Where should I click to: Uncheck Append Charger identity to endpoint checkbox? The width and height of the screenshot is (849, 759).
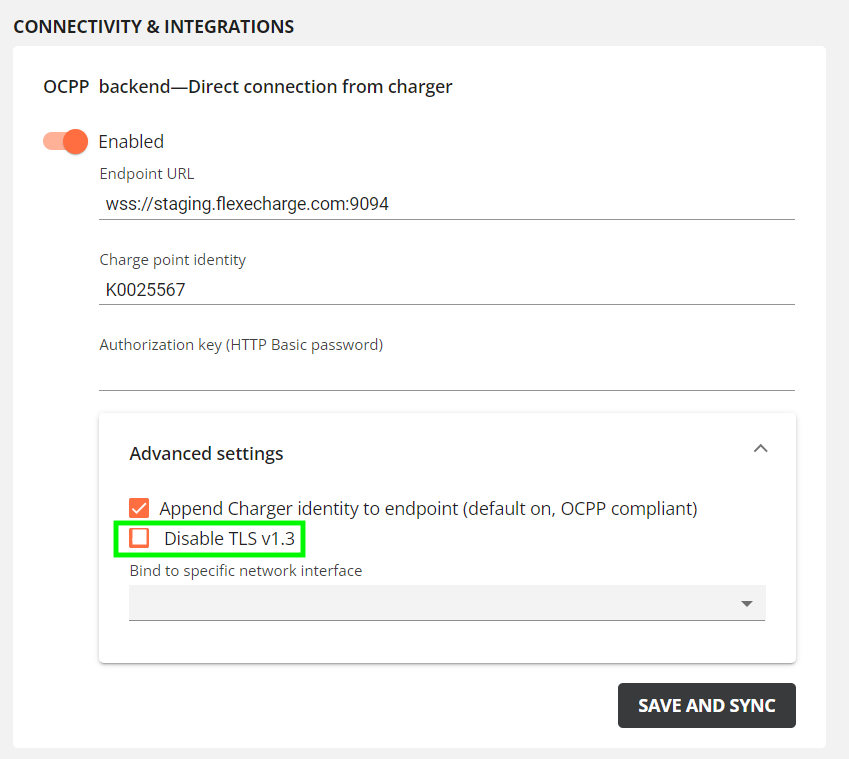click(x=139, y=508)
